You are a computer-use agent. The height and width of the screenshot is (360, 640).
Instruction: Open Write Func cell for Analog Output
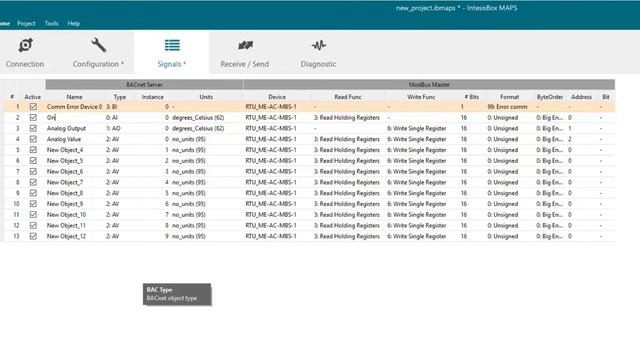[416, 128]
